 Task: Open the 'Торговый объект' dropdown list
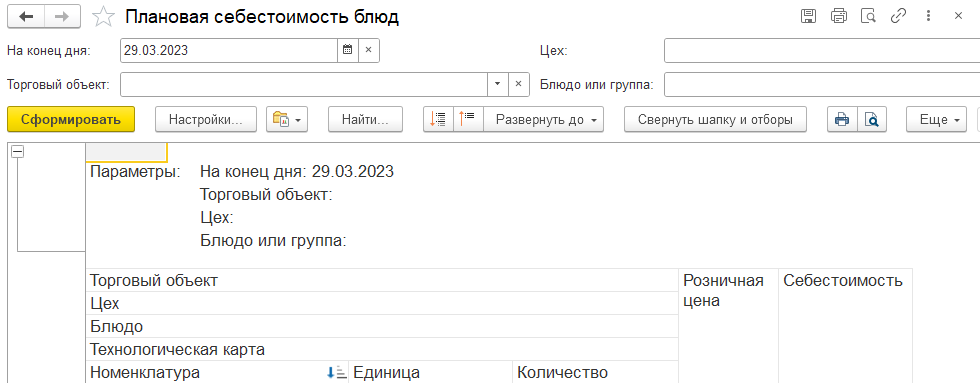point(498,84)
